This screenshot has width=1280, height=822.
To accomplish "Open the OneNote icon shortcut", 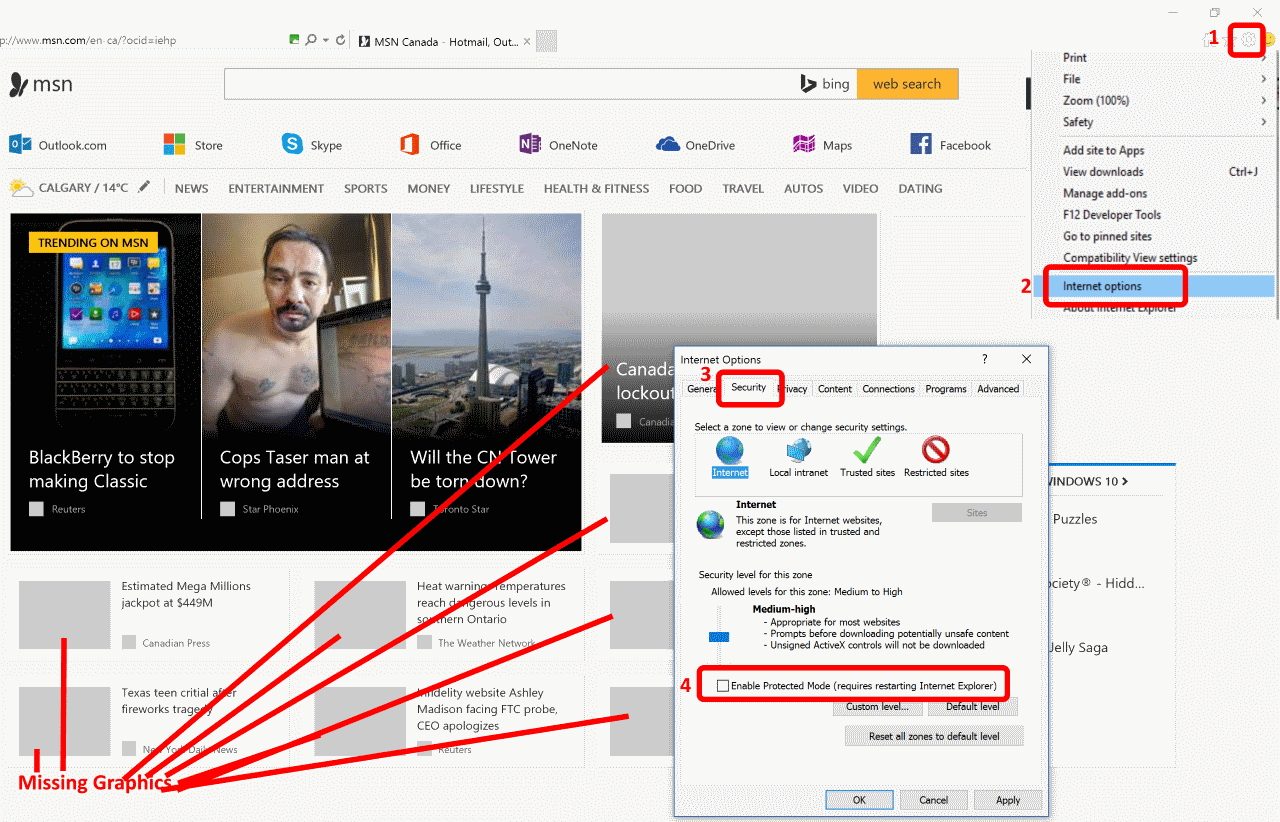I will 530,145.
